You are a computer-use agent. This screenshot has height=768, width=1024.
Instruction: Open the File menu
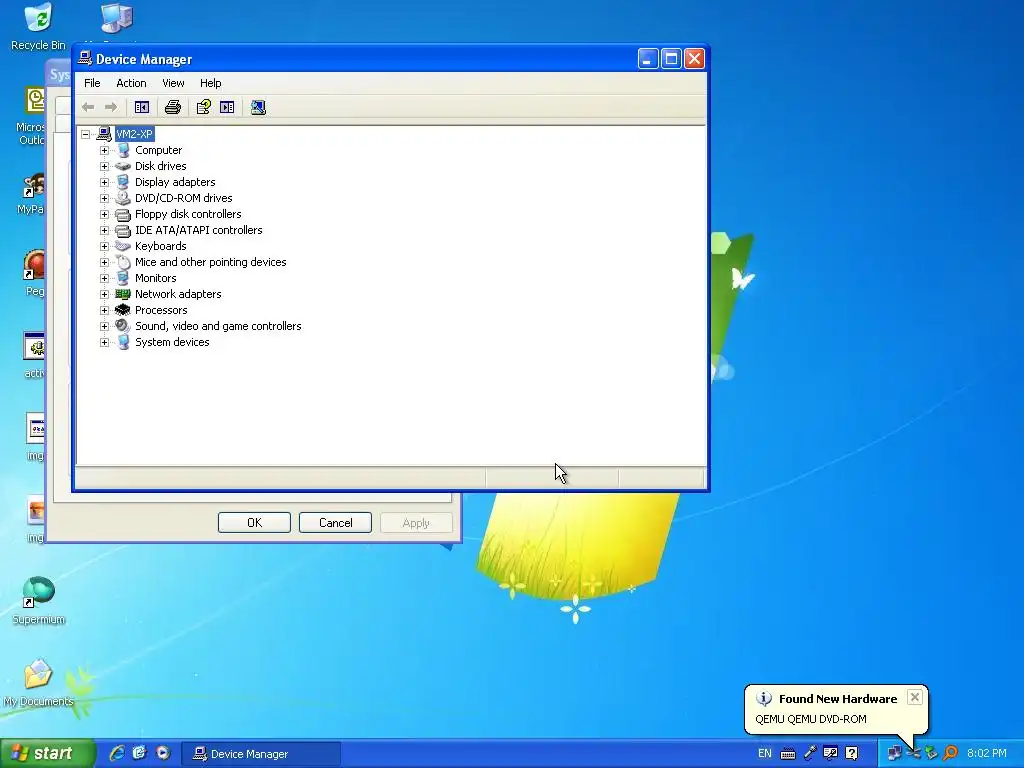(x=92, y=83)
